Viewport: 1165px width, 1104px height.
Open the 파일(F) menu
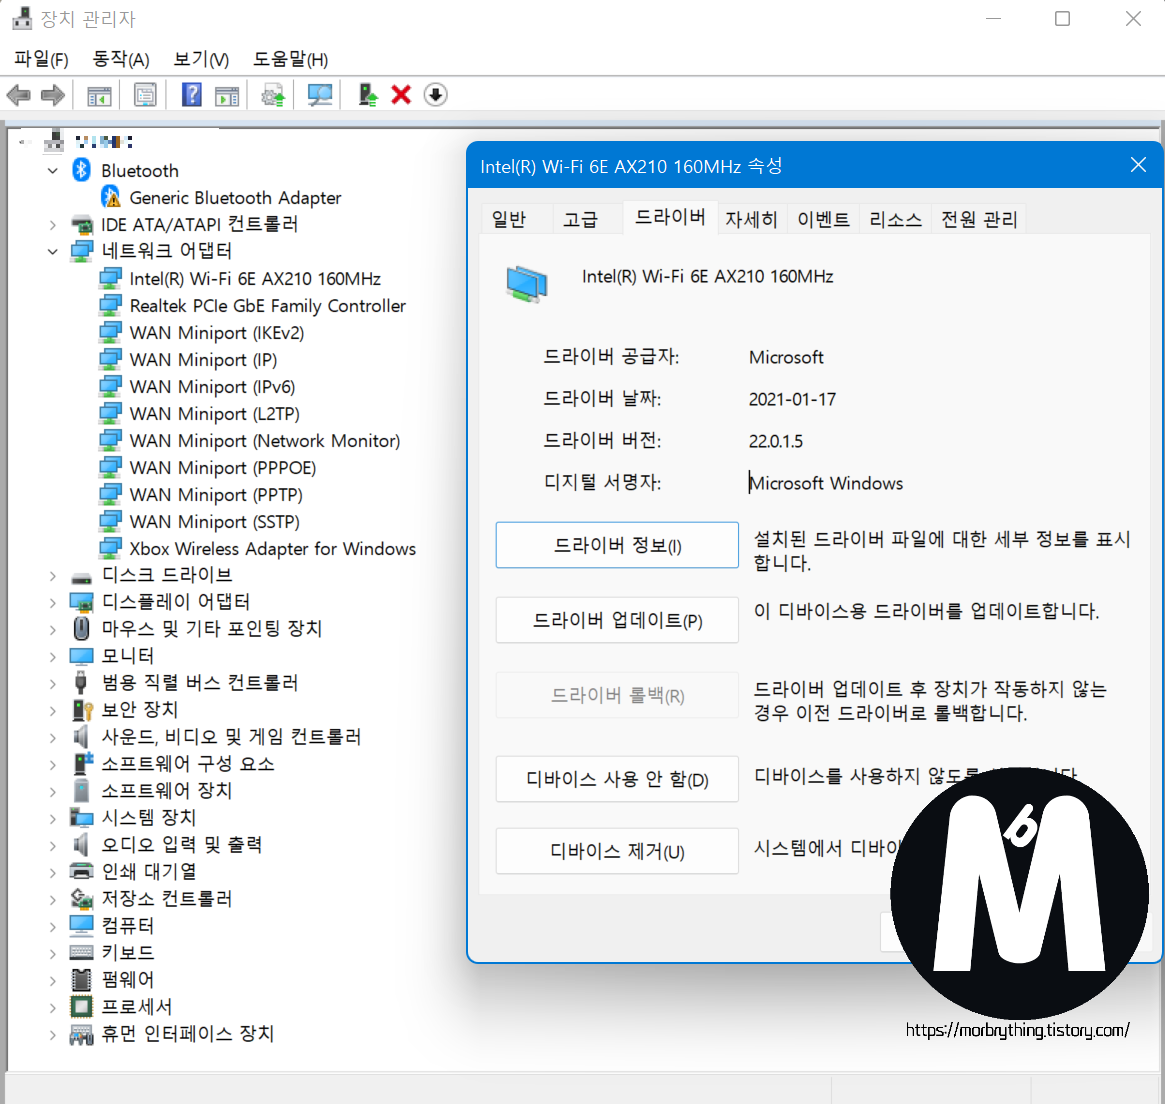[41, 59]
